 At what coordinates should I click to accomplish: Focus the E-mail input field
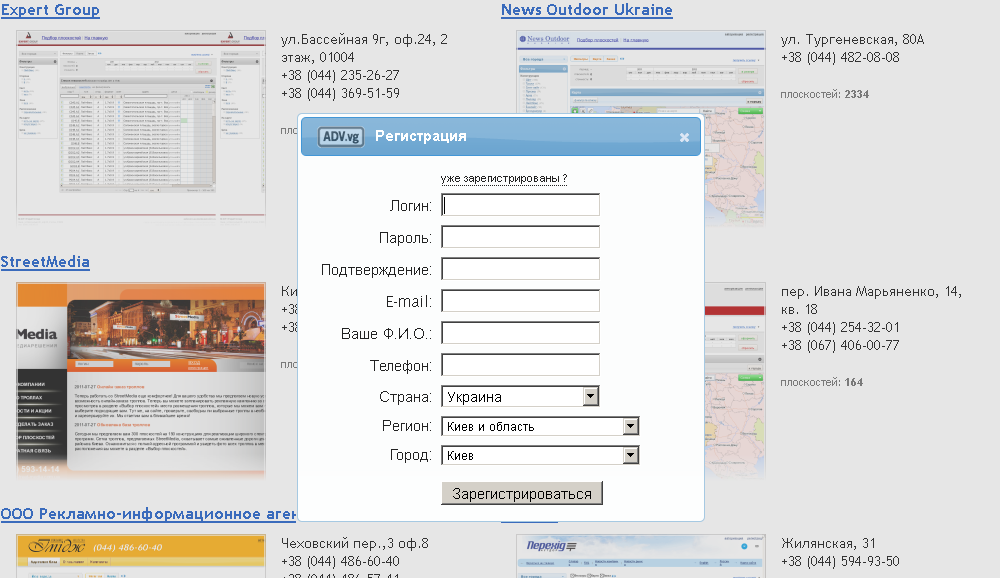pyautogui.click(x=520, y=301)
